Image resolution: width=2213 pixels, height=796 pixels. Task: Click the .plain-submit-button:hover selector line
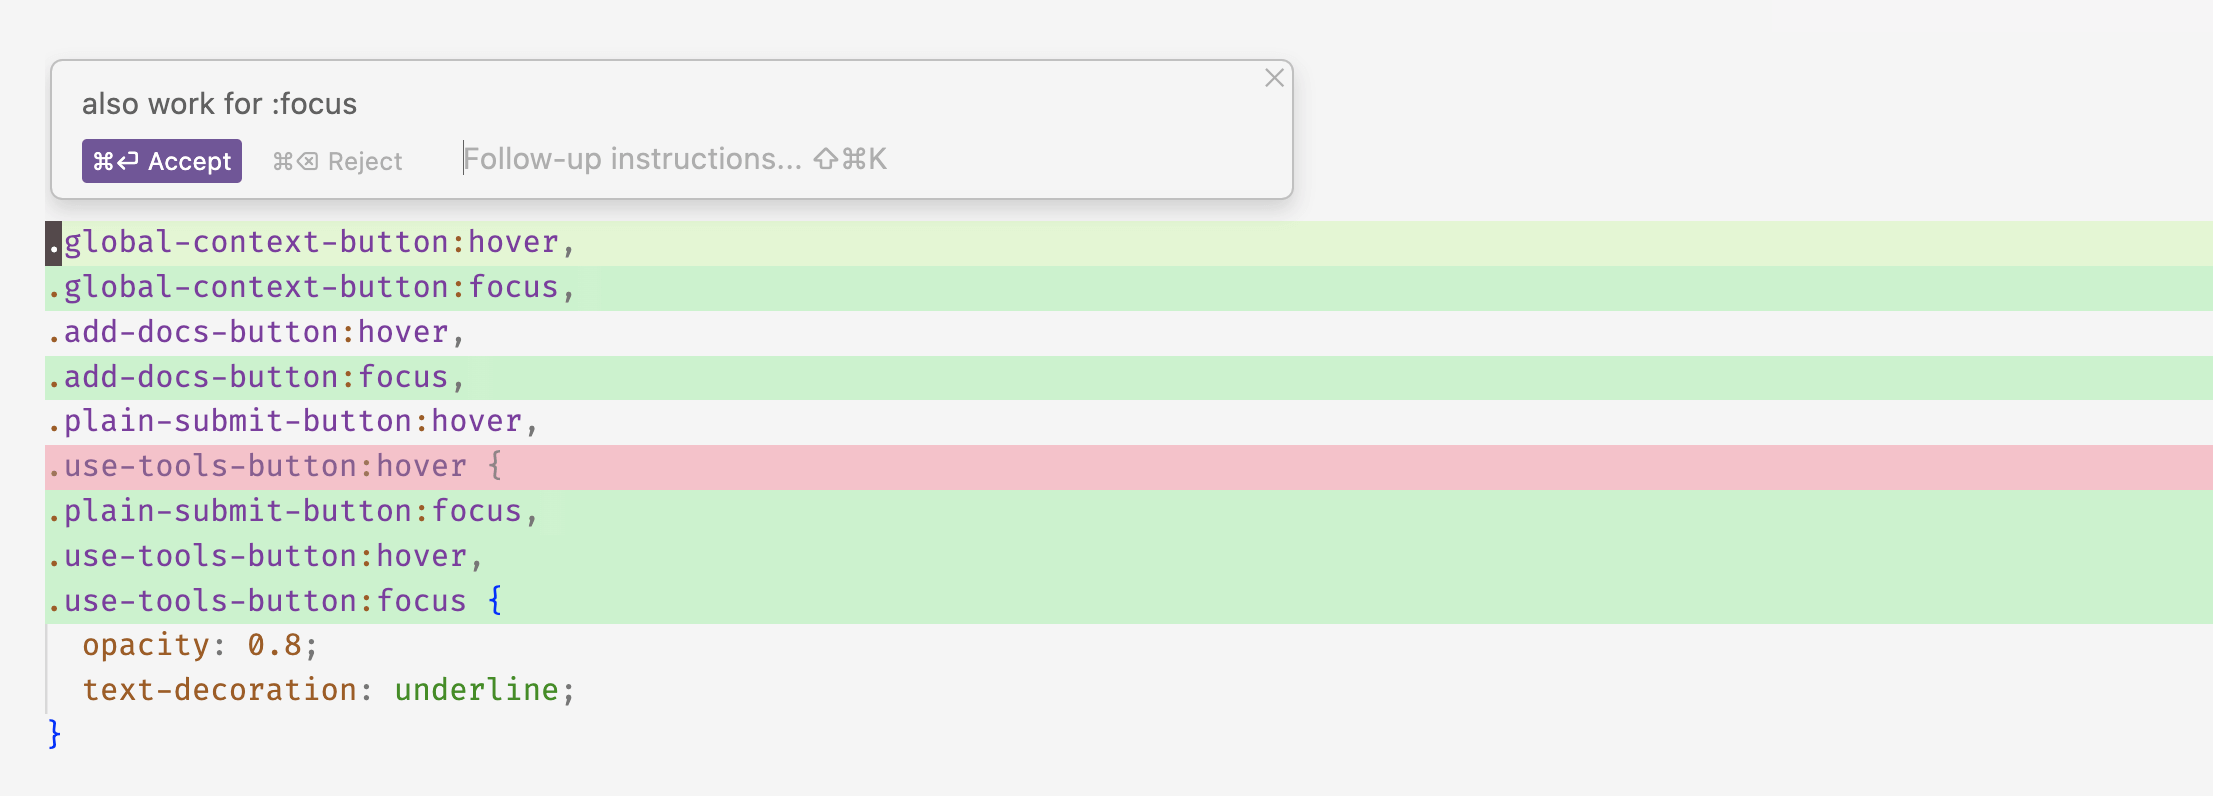[292, 422]
